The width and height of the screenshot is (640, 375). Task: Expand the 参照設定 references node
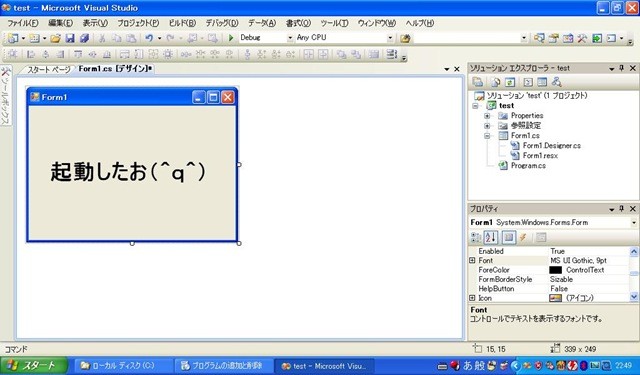coord(487,126)
